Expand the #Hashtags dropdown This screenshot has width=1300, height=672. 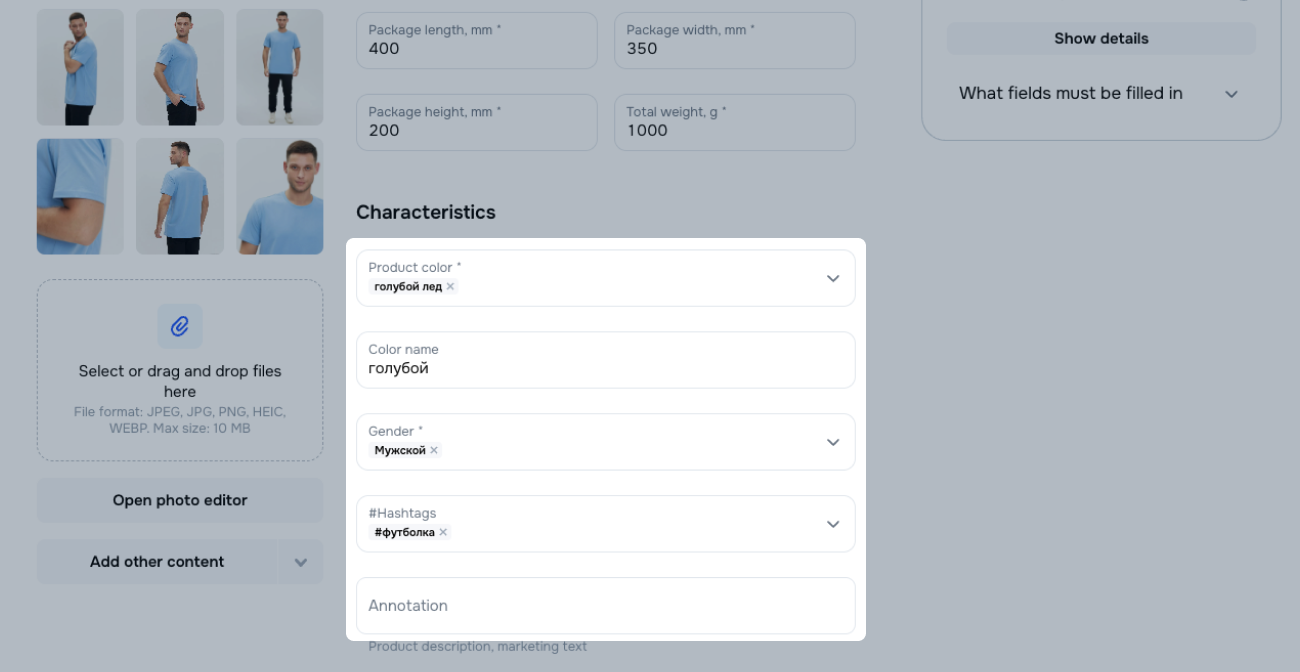(832, 524)
